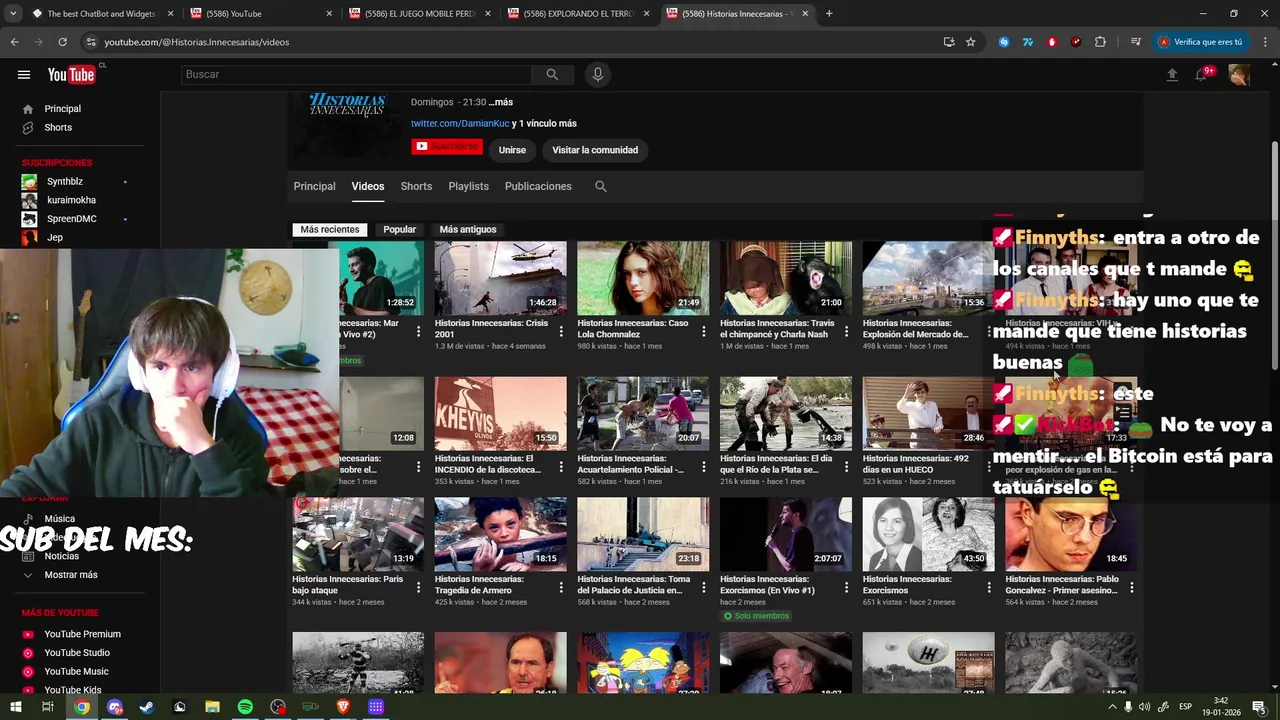
Task: Open Steam from the taskbar
Action: pos(147,707)
